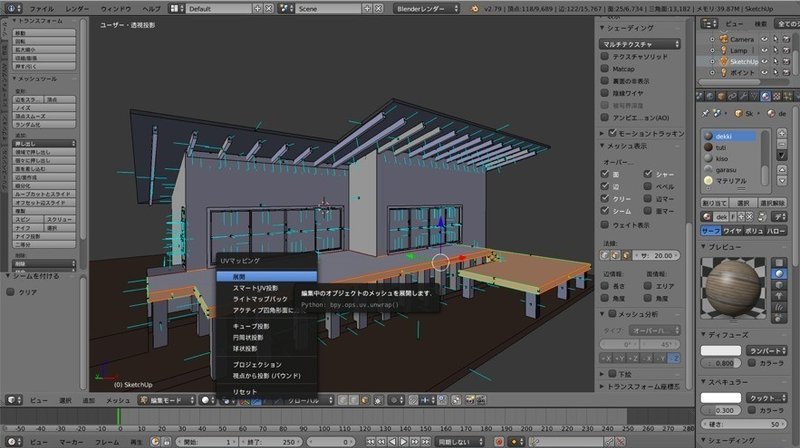Open the Modifiers wrench tab icon
The height and width of the screenshot is (448, 800).
(743, 96)
